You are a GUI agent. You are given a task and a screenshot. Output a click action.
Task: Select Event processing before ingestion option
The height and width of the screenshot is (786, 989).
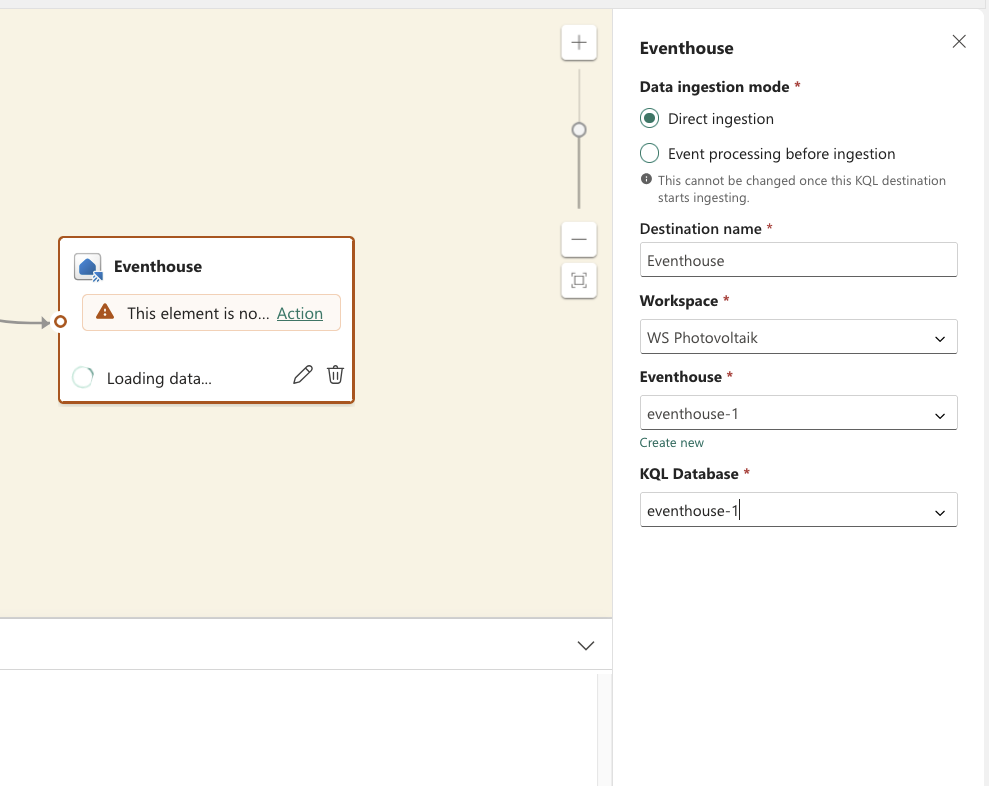[650, 154]
